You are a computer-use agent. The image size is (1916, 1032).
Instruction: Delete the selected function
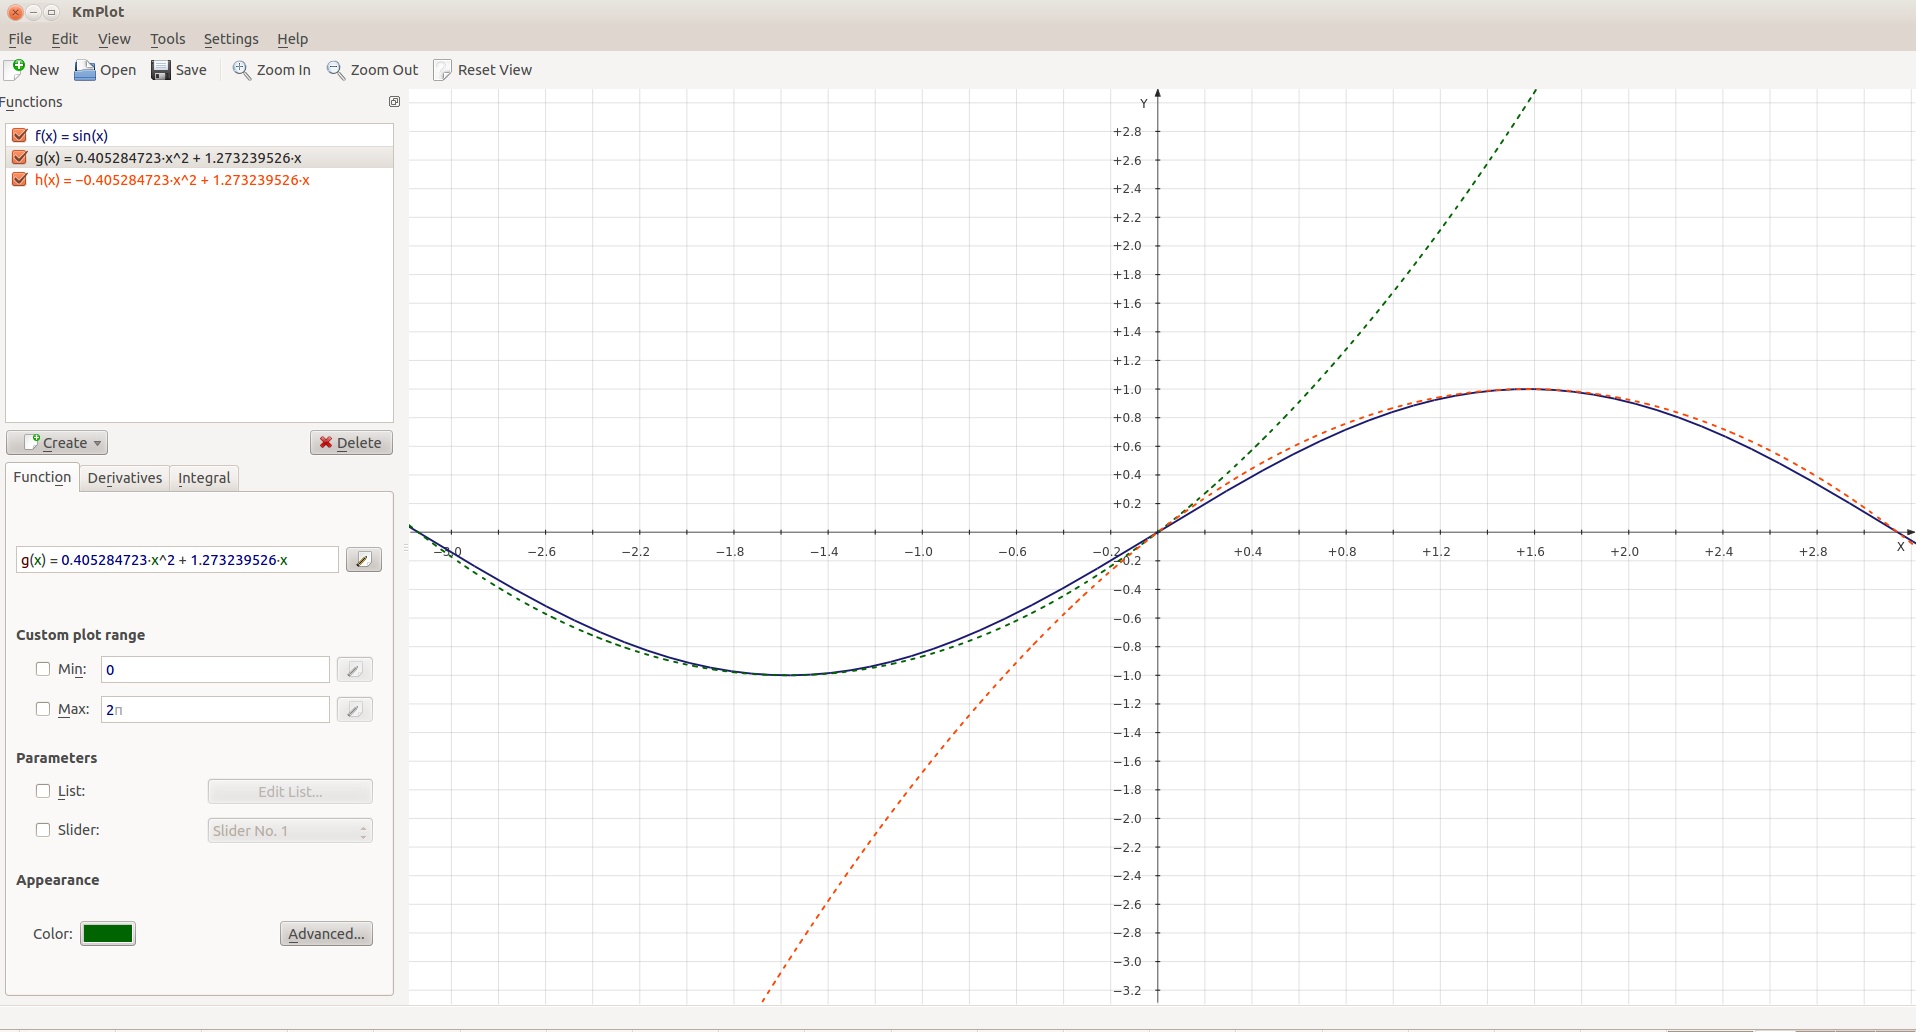point(351,443)
